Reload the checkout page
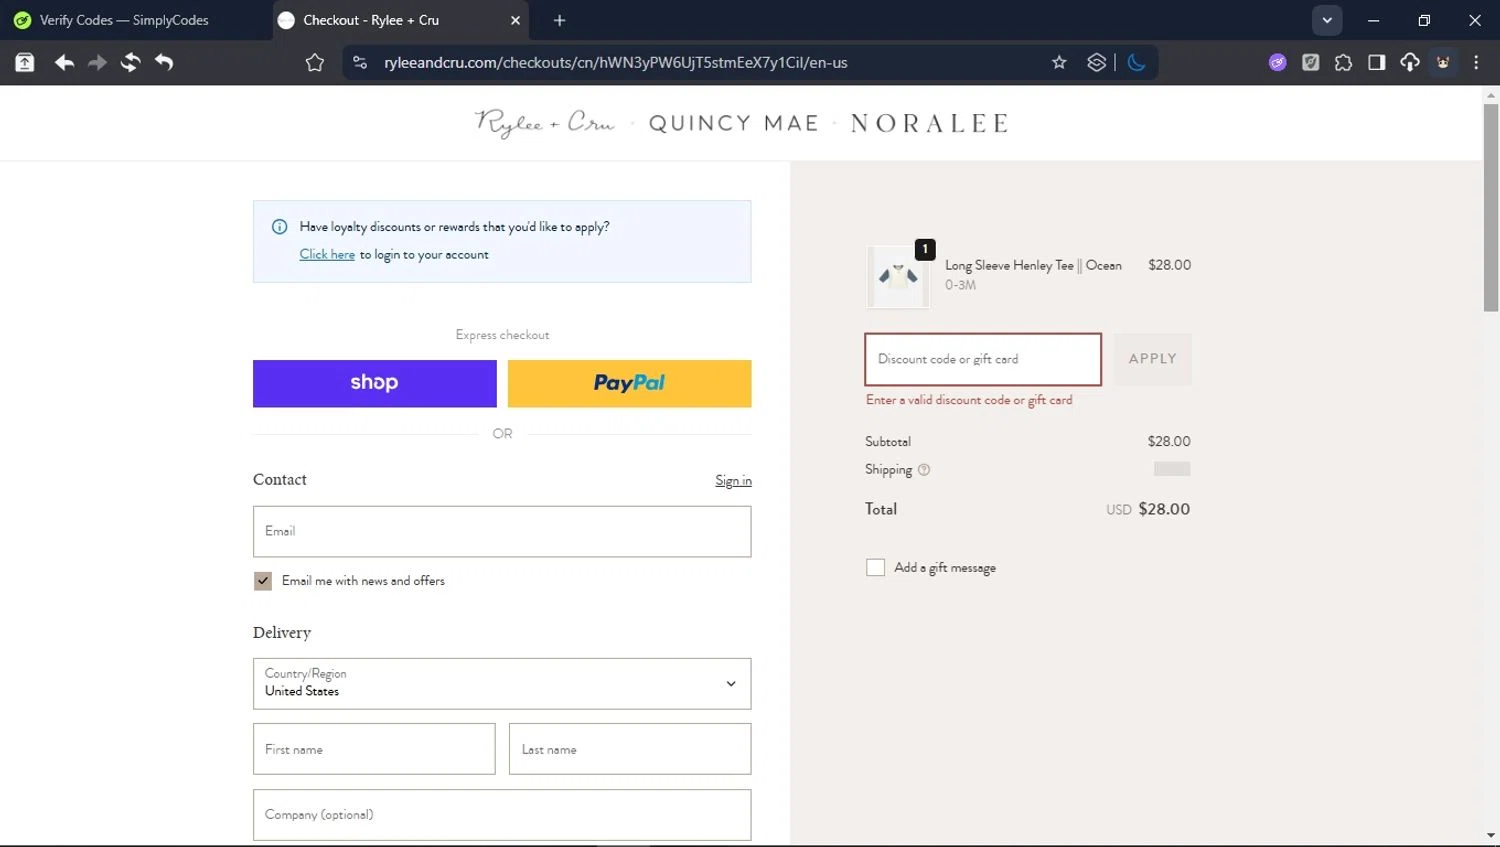This screenshot has height=847, width=1500. 130,63
